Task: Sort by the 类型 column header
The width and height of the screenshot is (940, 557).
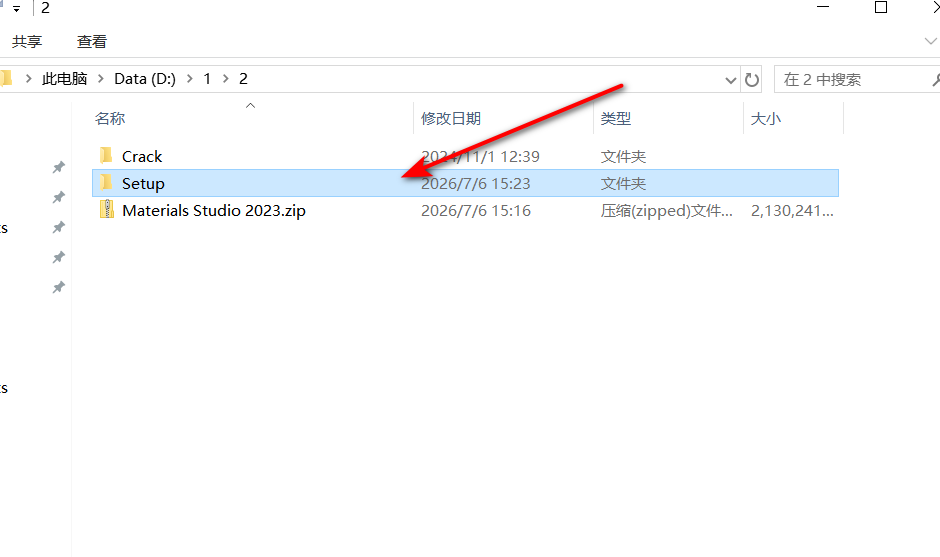Action: (x=616, y=118)
